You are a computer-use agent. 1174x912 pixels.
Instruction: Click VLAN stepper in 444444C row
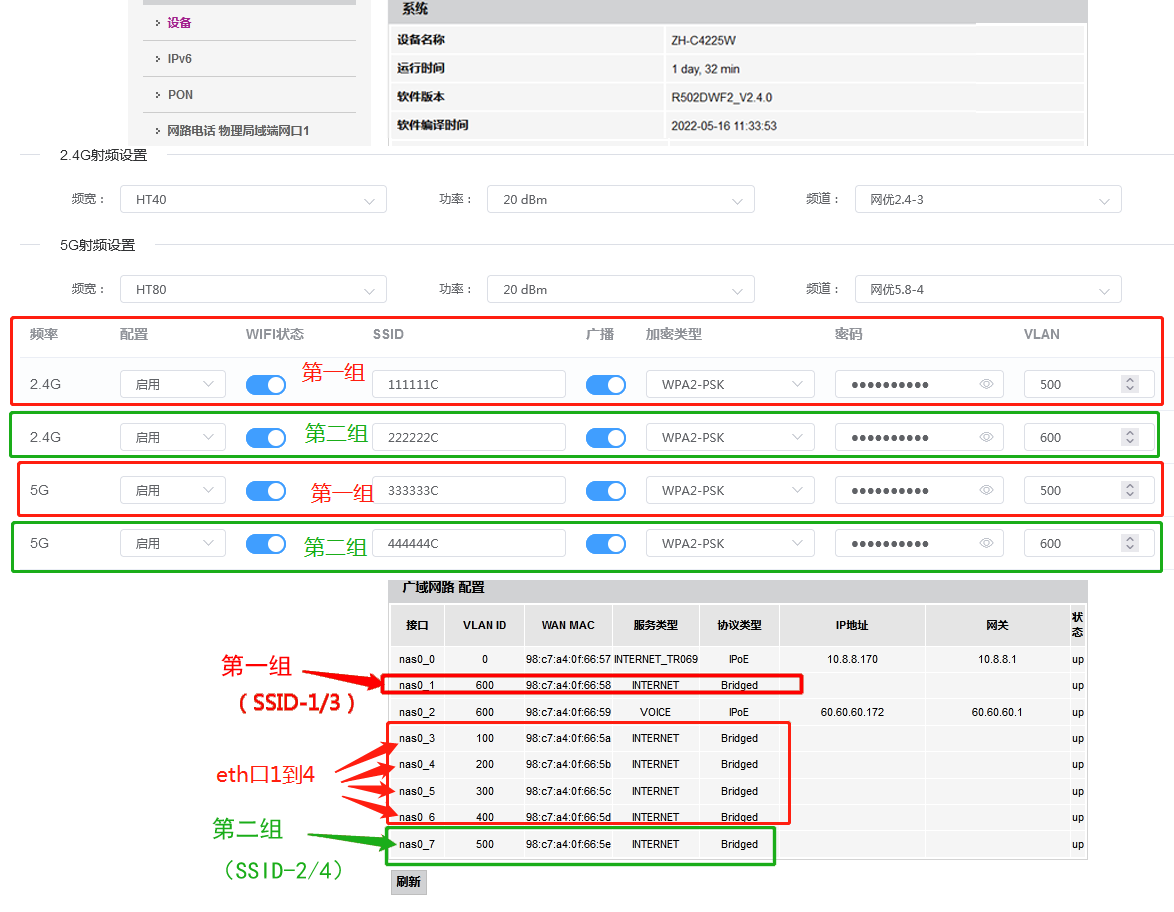tap(1130, 543)
